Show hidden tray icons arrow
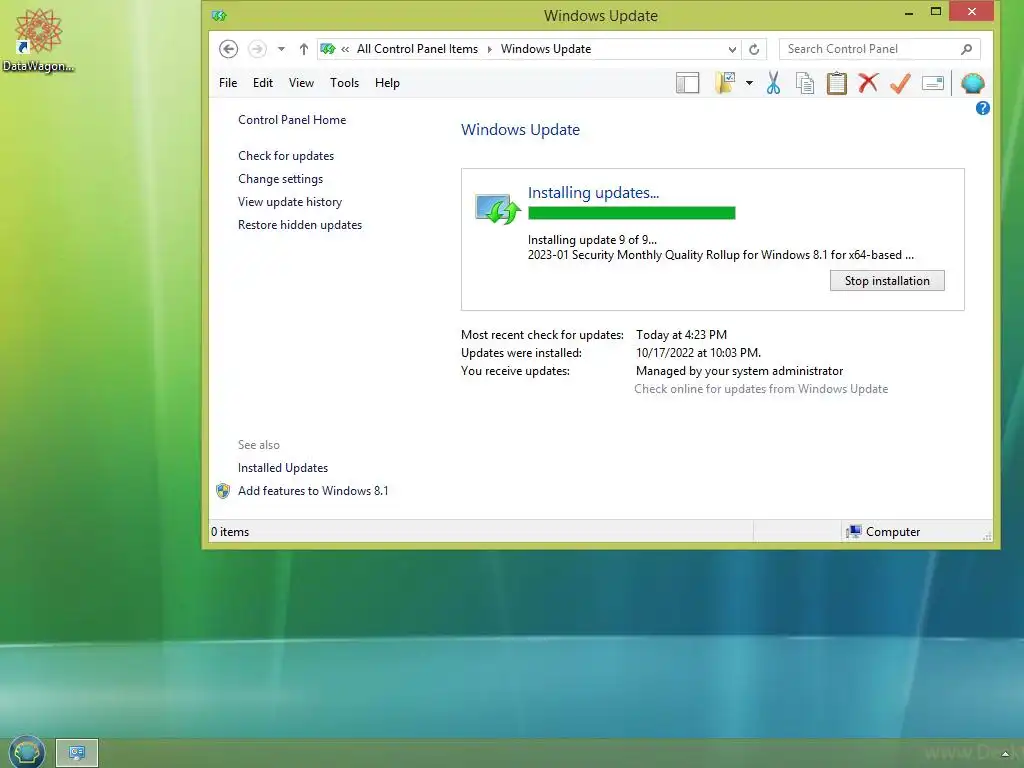The width and height of the screenshot is (1024, 768). [x=1005, y=755]
